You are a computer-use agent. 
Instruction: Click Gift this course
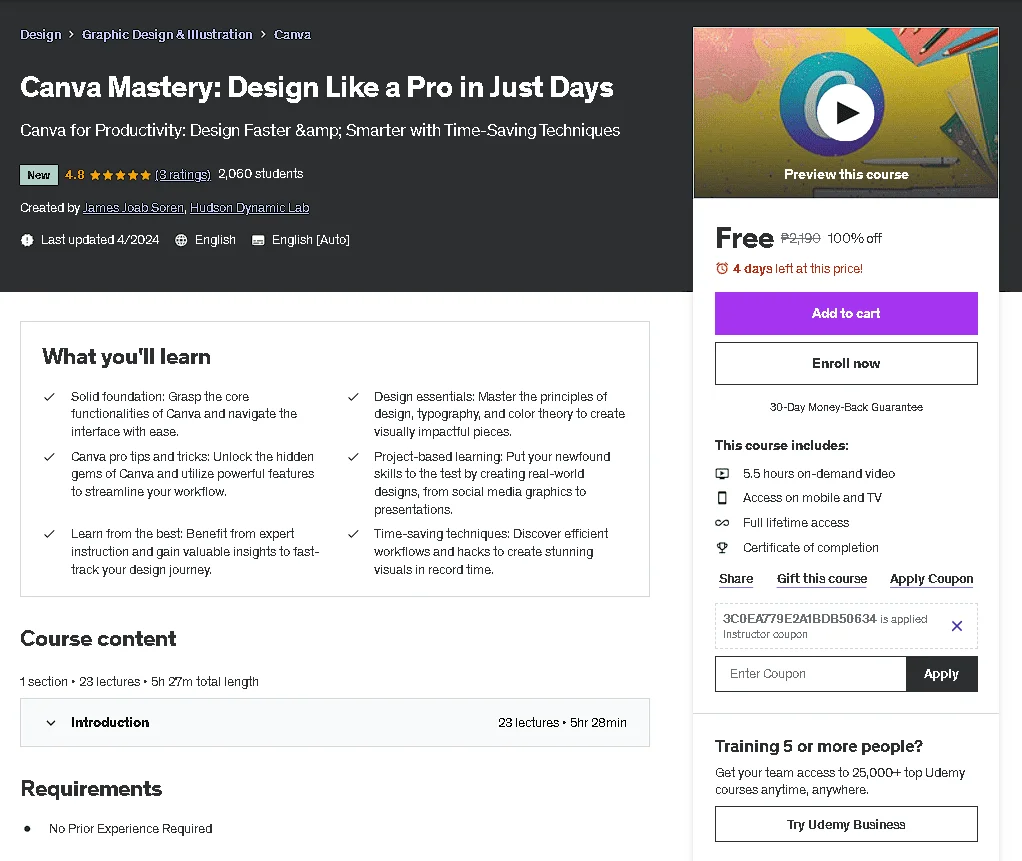pyautogui.click(x=822, y=579)
